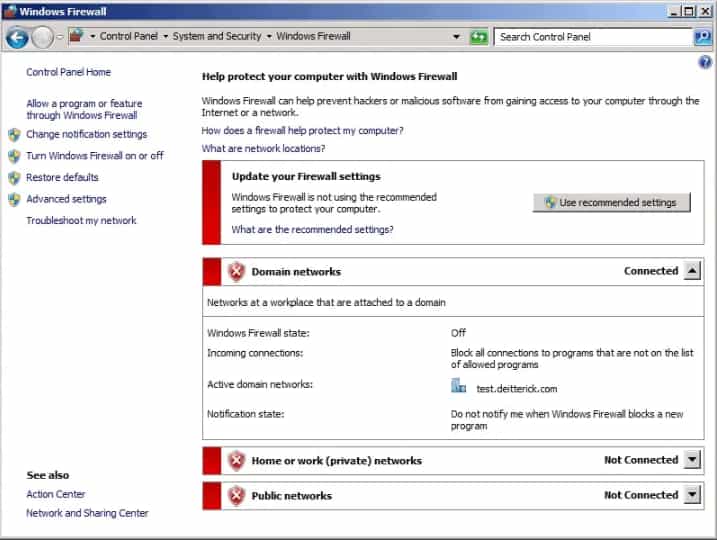Go to Control Panel Home

click(69, 72)
